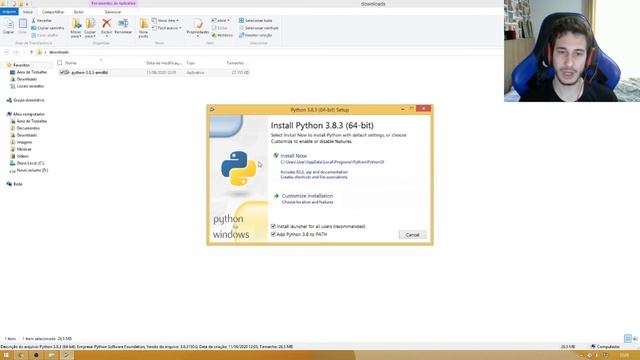Toggle Install launcher for all users checkbox
This screenshot has height=360, width=640.
point(273,226)
